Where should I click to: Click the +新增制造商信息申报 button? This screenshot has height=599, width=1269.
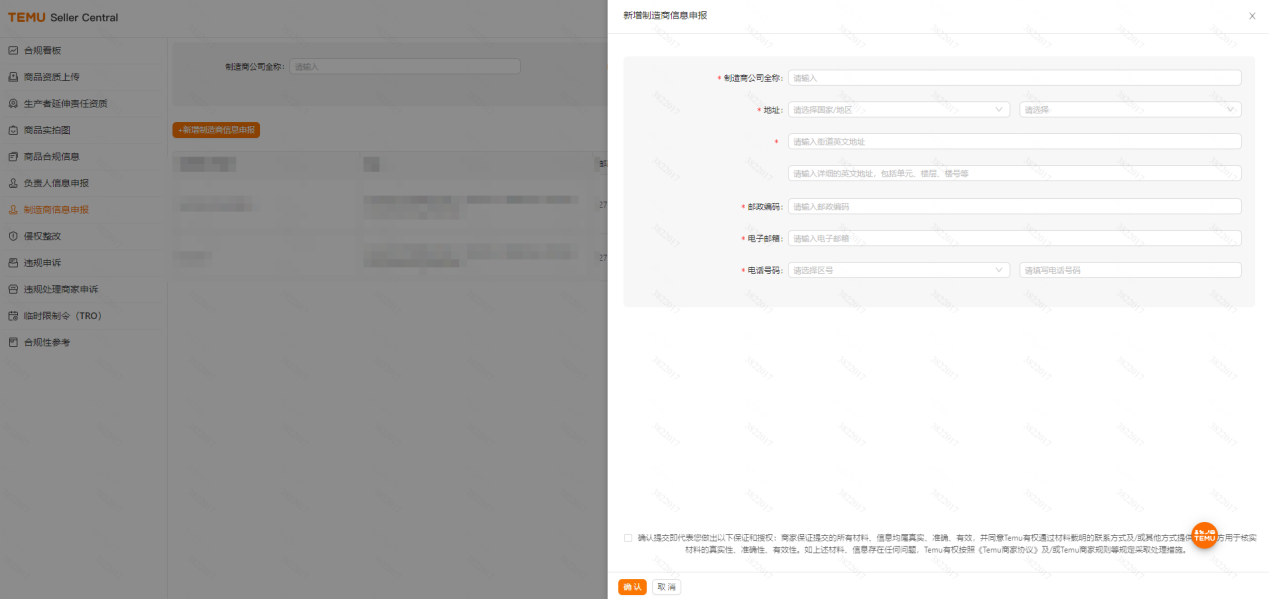214,129
